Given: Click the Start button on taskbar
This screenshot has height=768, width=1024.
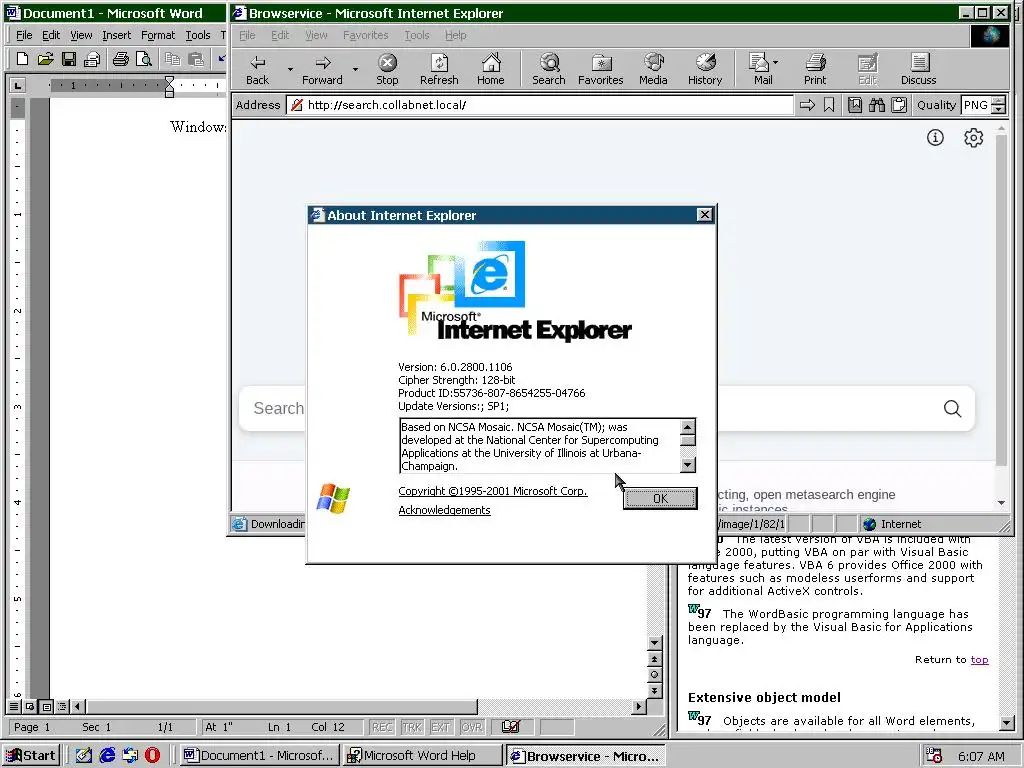Looking at the screenshot, I should pos(31,756).
